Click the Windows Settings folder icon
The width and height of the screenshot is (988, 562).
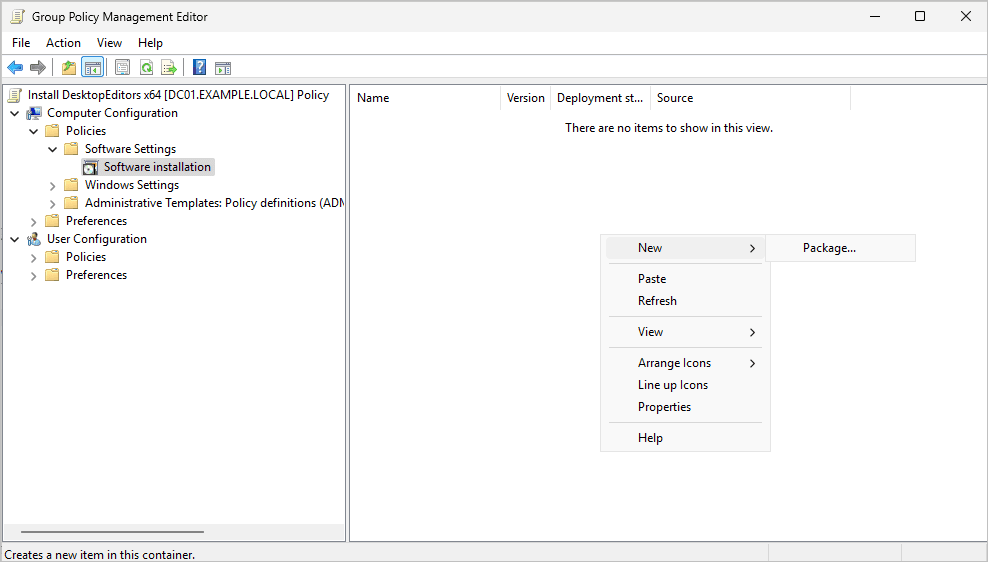pyautogui.click(x=71, y=185)
